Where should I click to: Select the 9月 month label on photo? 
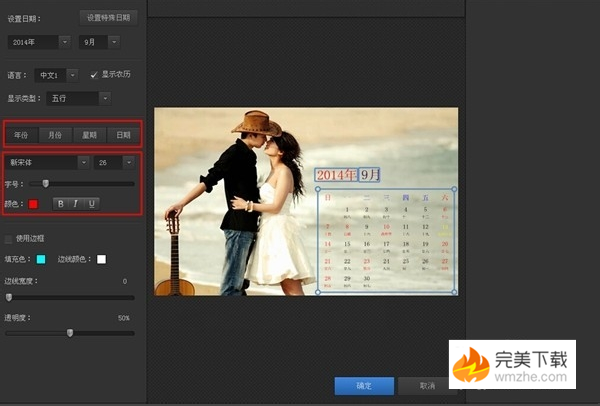[x=370, y=175]
